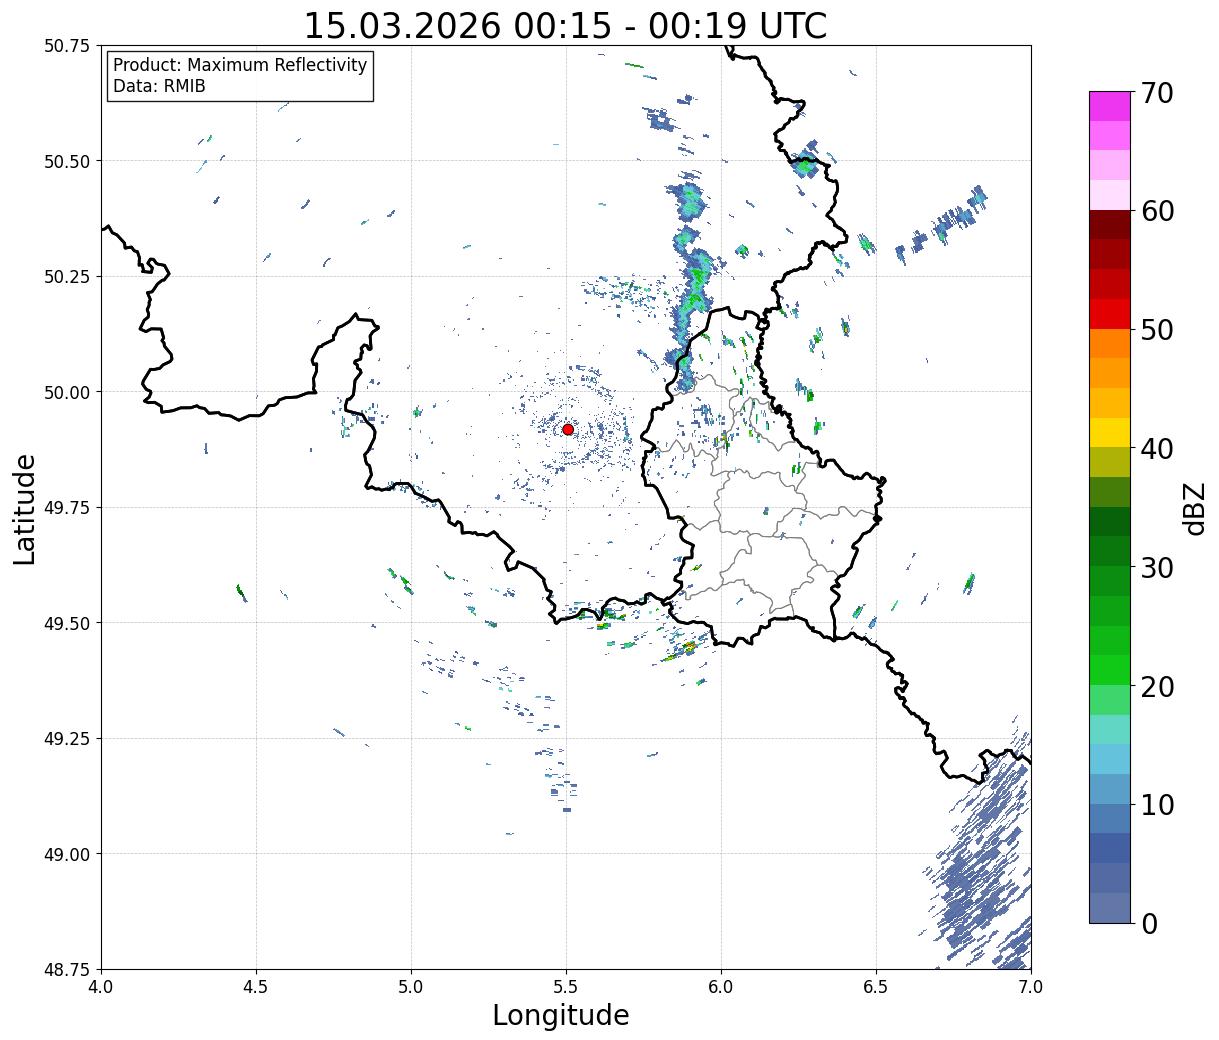Click the latitude tick label 50.75
This screenshot has width=1219, height=1040.
coord(67,46)
